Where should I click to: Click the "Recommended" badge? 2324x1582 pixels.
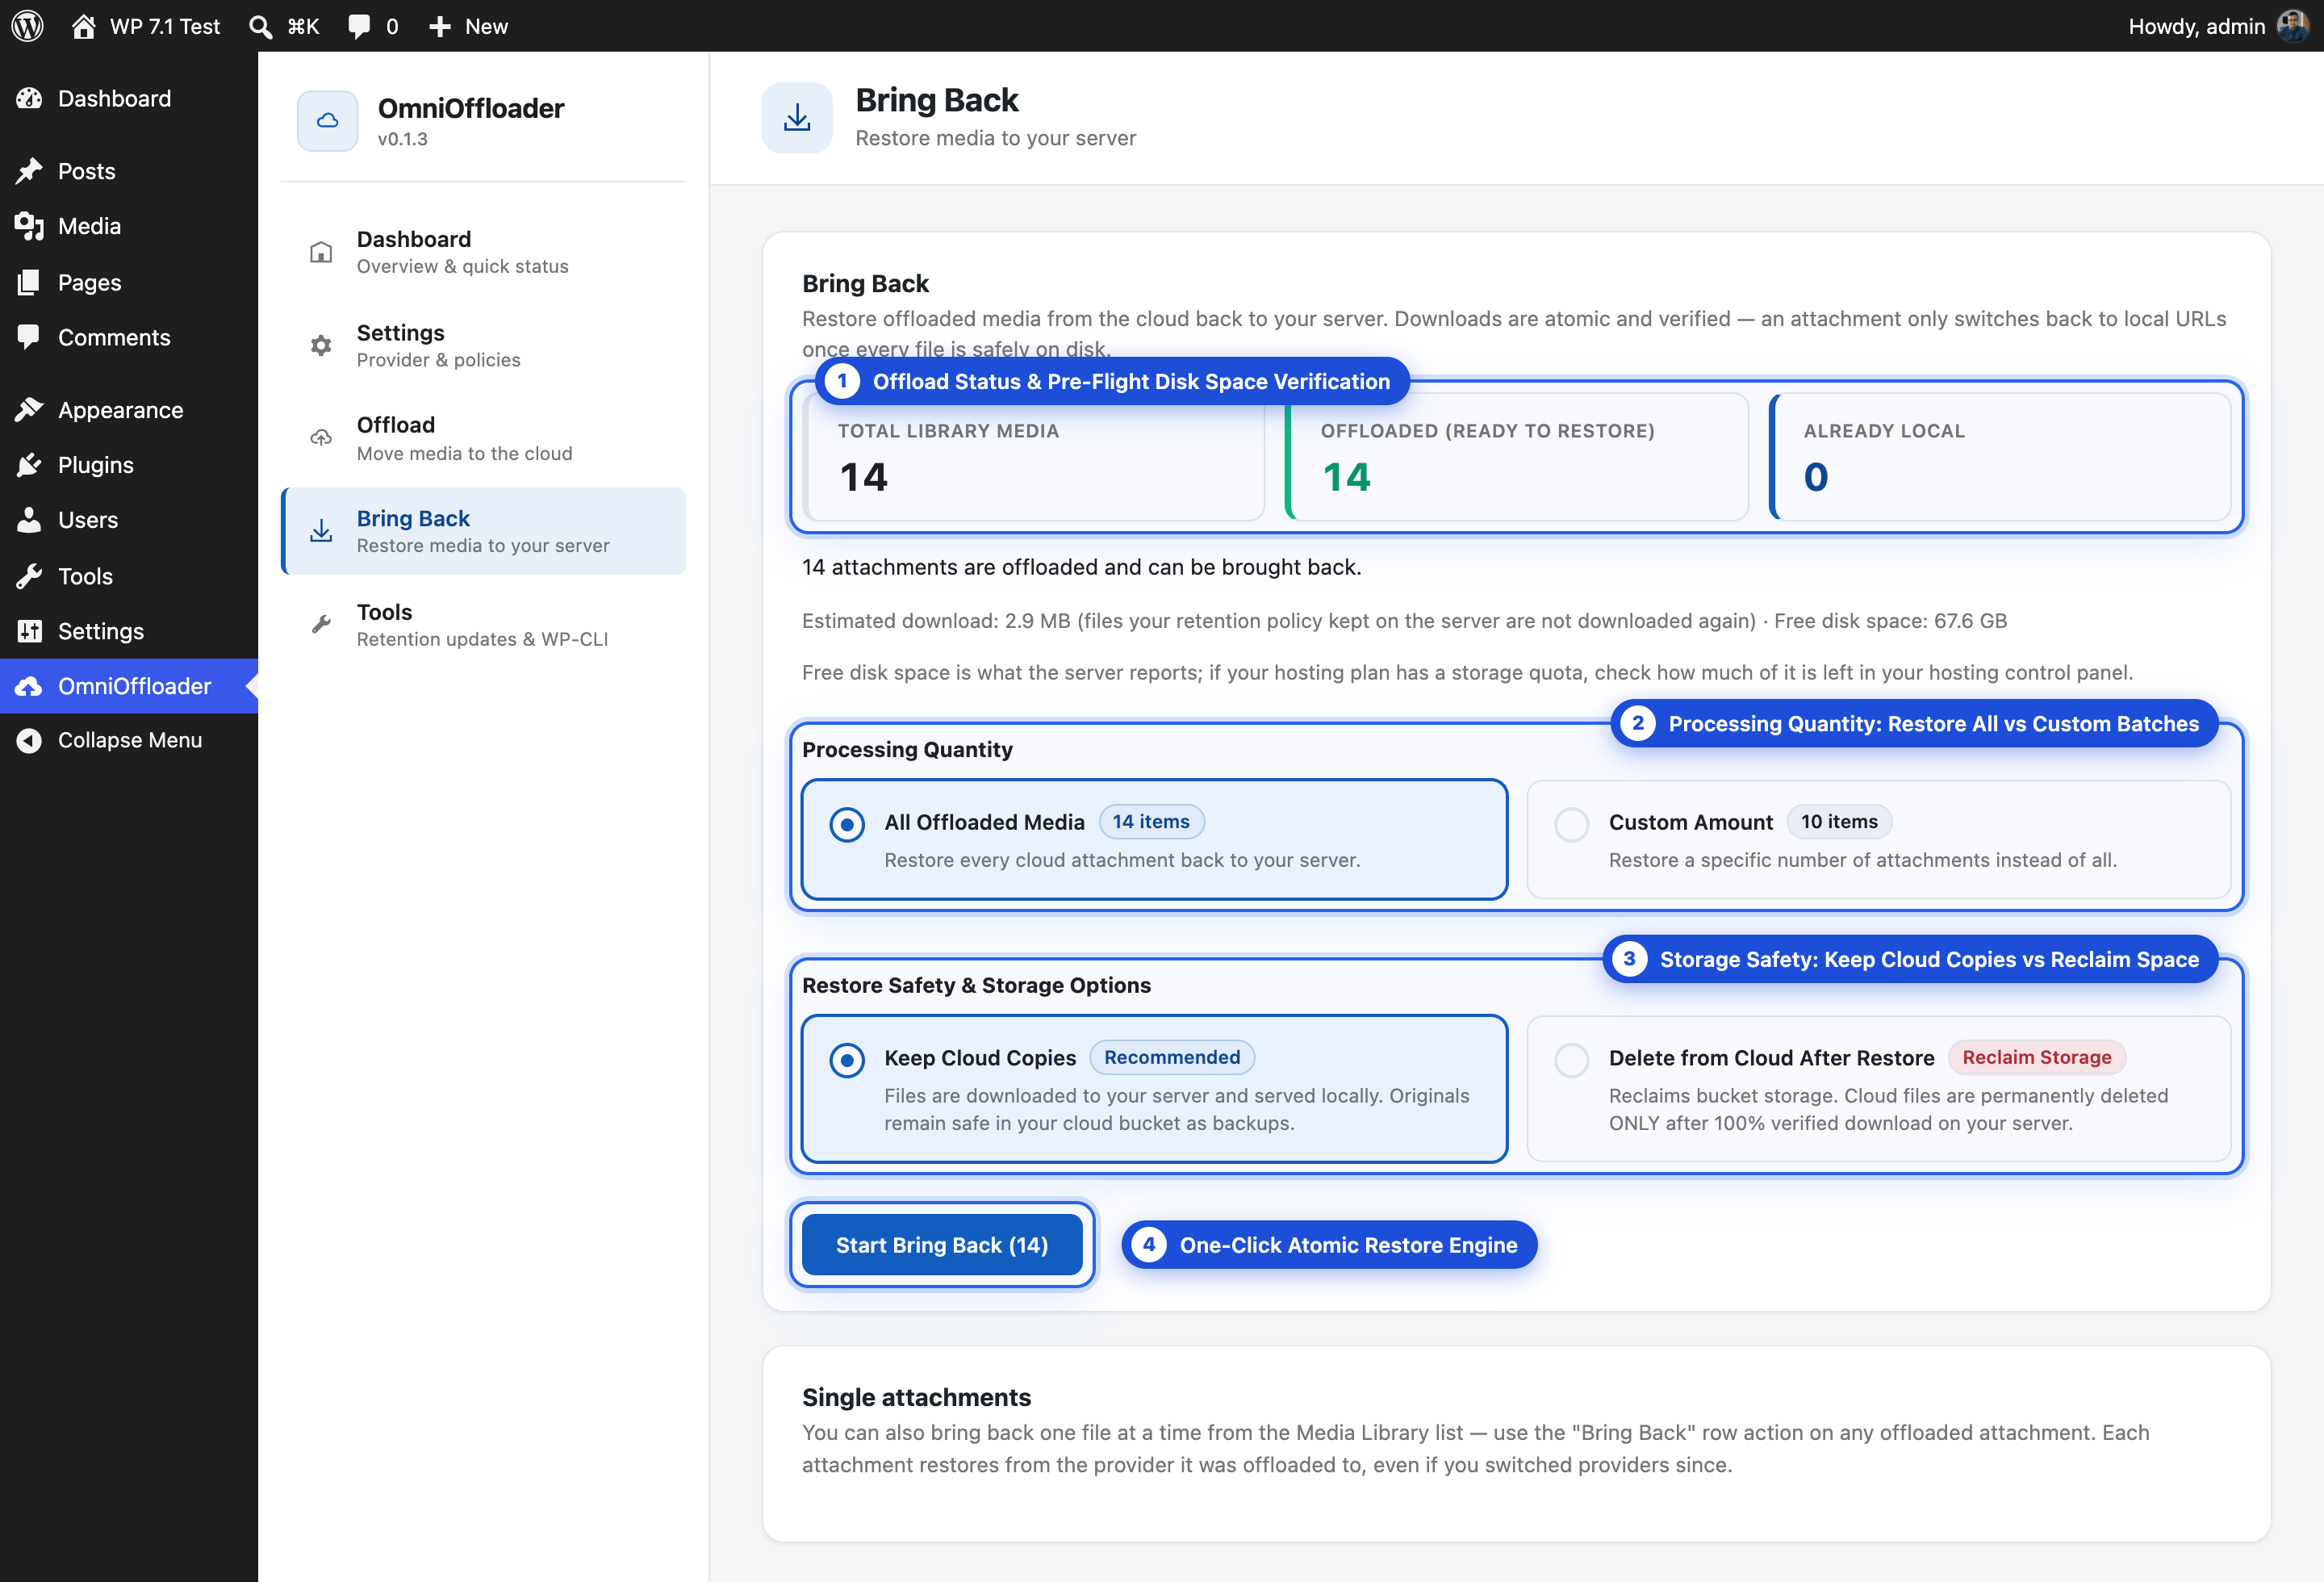1172,1058
